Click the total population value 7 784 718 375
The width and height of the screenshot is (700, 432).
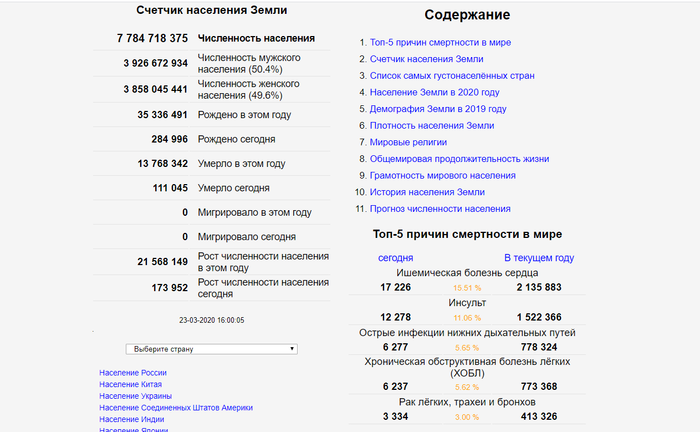point(152,38)
